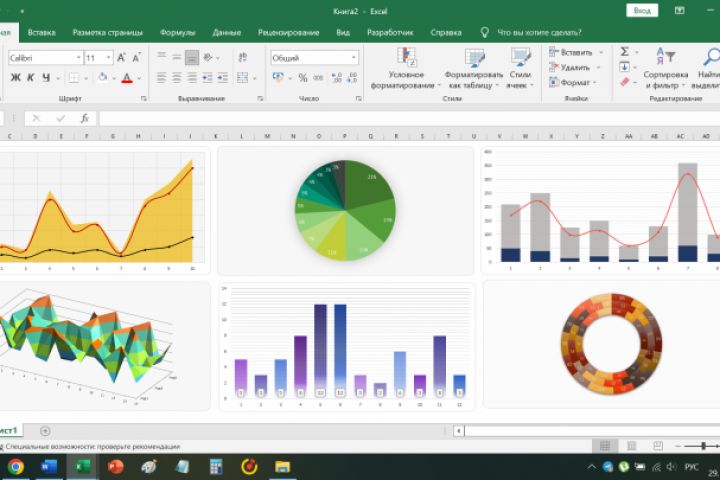
Task: Add a new sheet with plus button
Action: pyautogui.click(x=45, y=431)
